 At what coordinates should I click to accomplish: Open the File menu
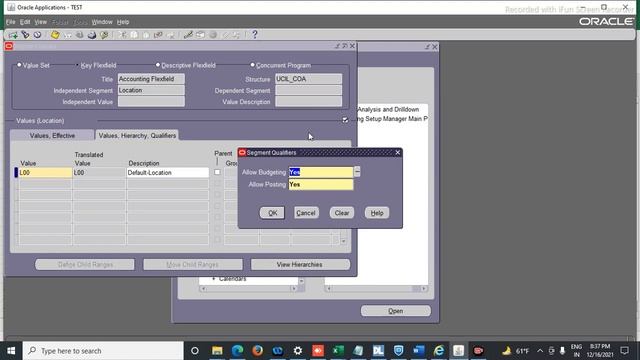click(11, 22)
